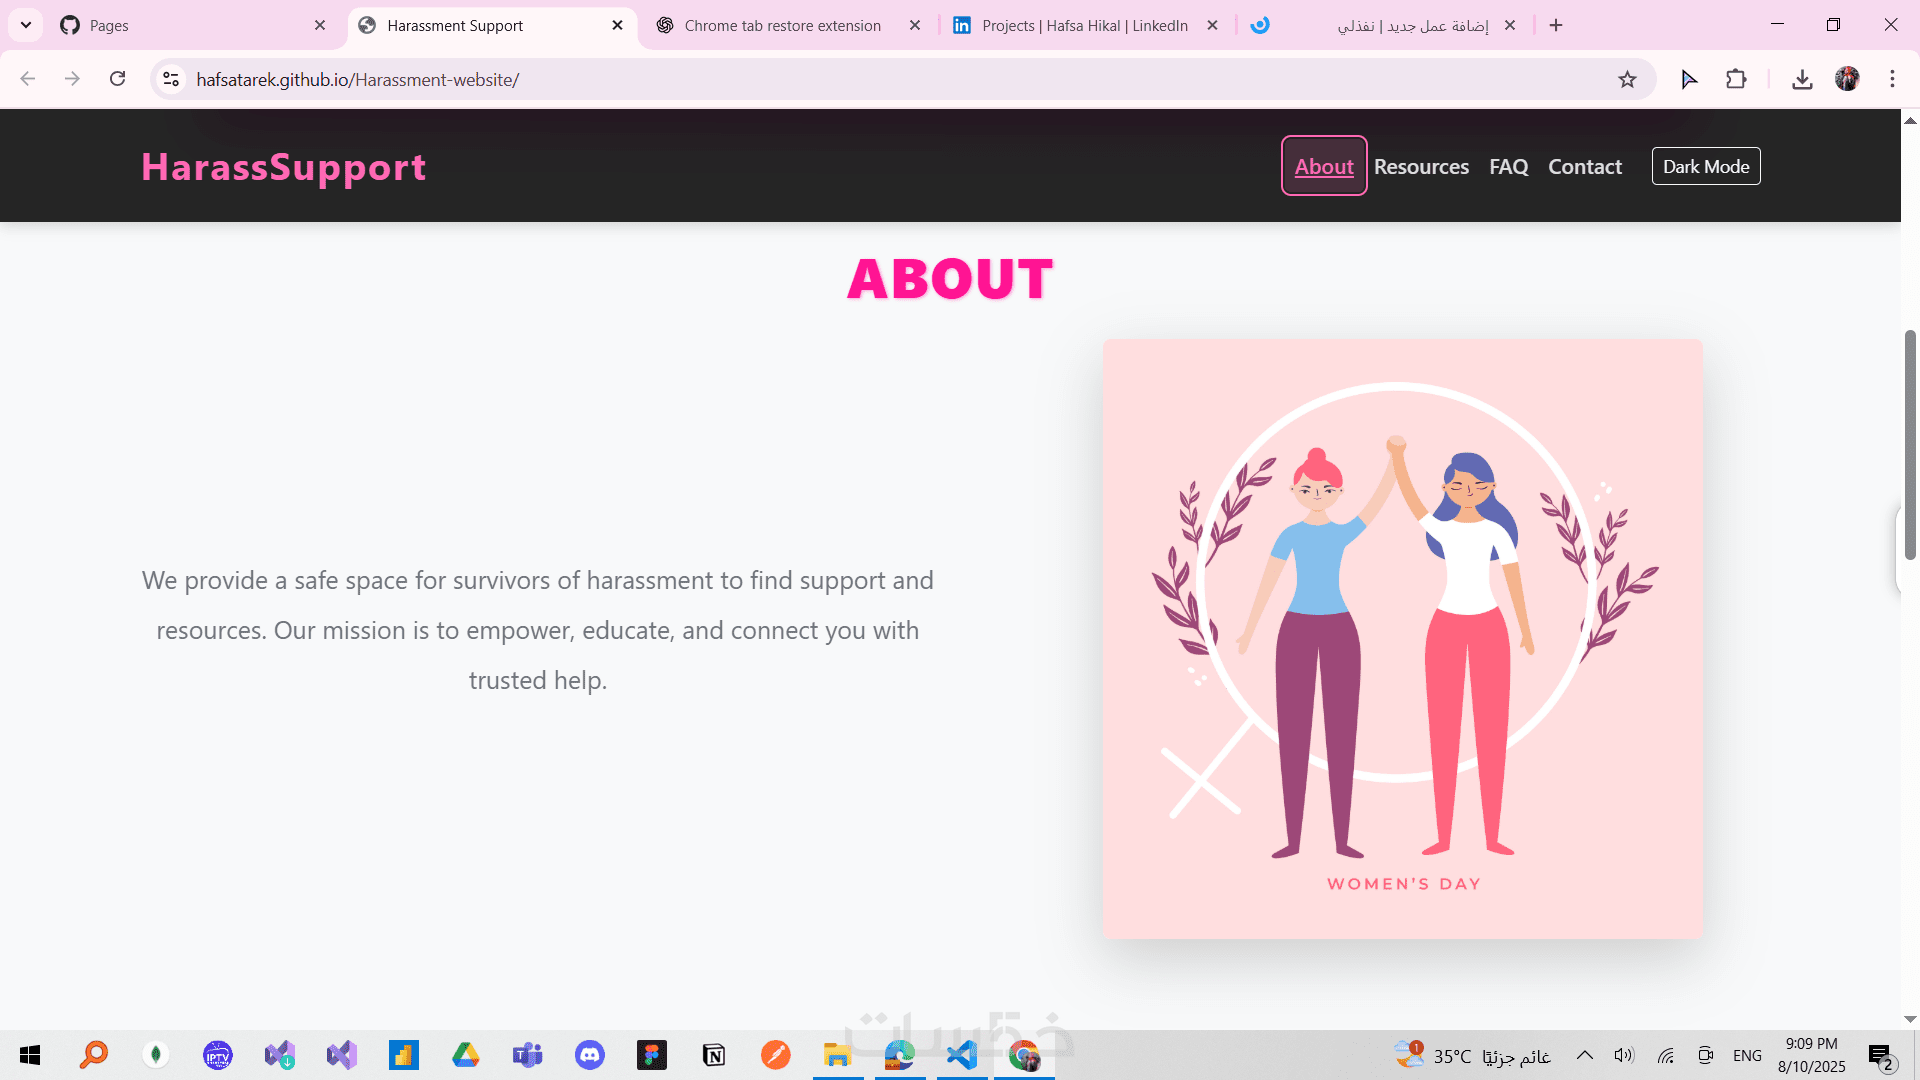Click the page vertical scrollbar thumb
The height and width of the screenshot is (1080, 1920).
point(1910,445)
